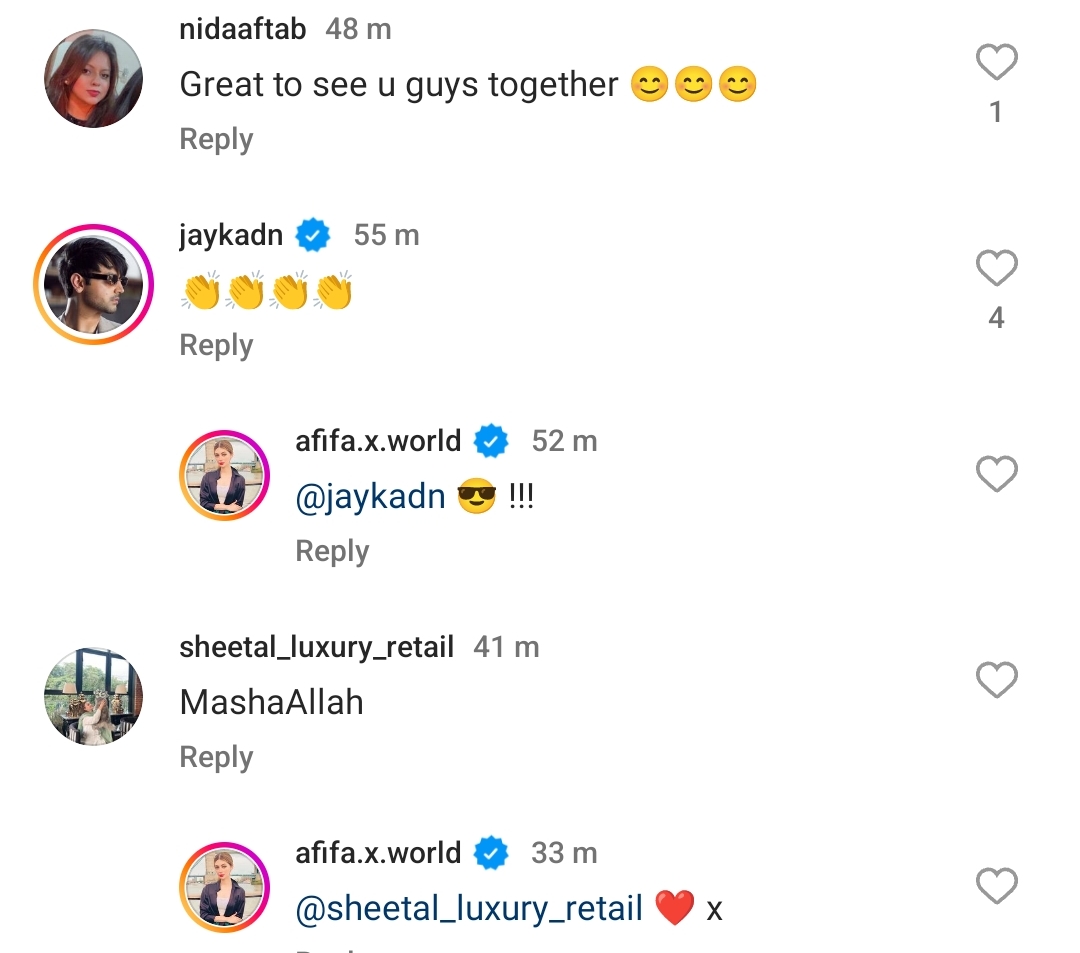Like jaykadn's clapping emoji comment
1080x953 pixels.
click(x=996, y=268)
